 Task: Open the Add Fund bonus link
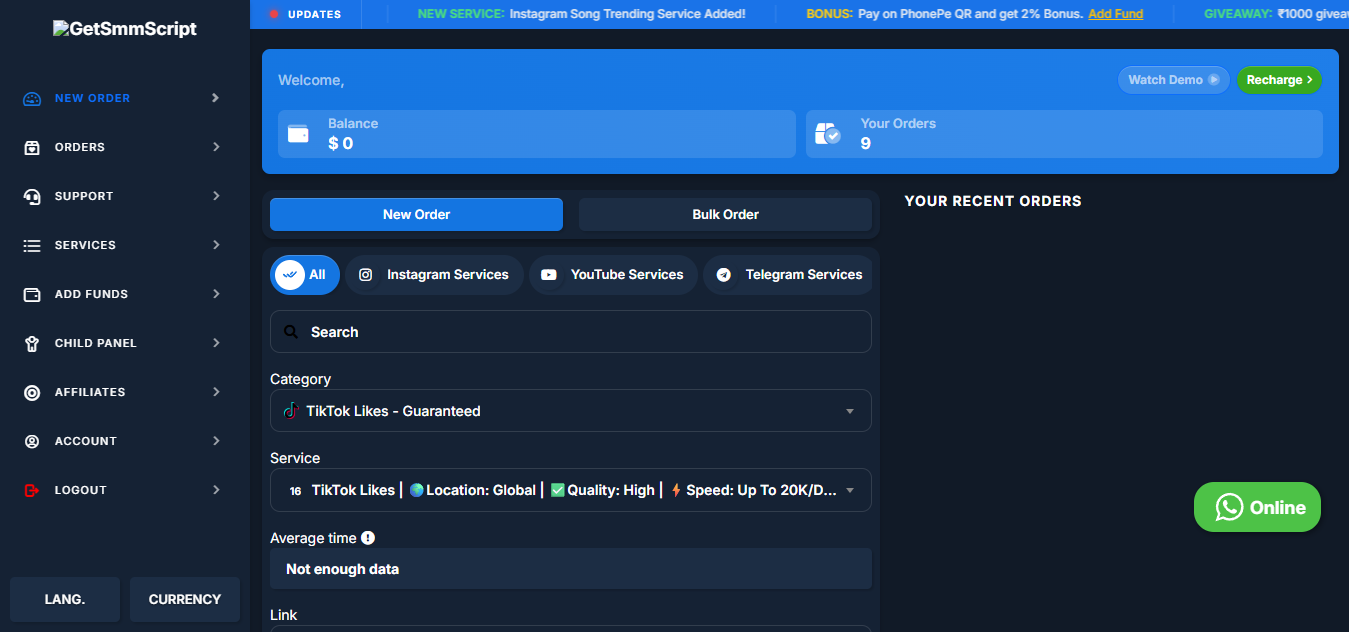[1115, 14]
